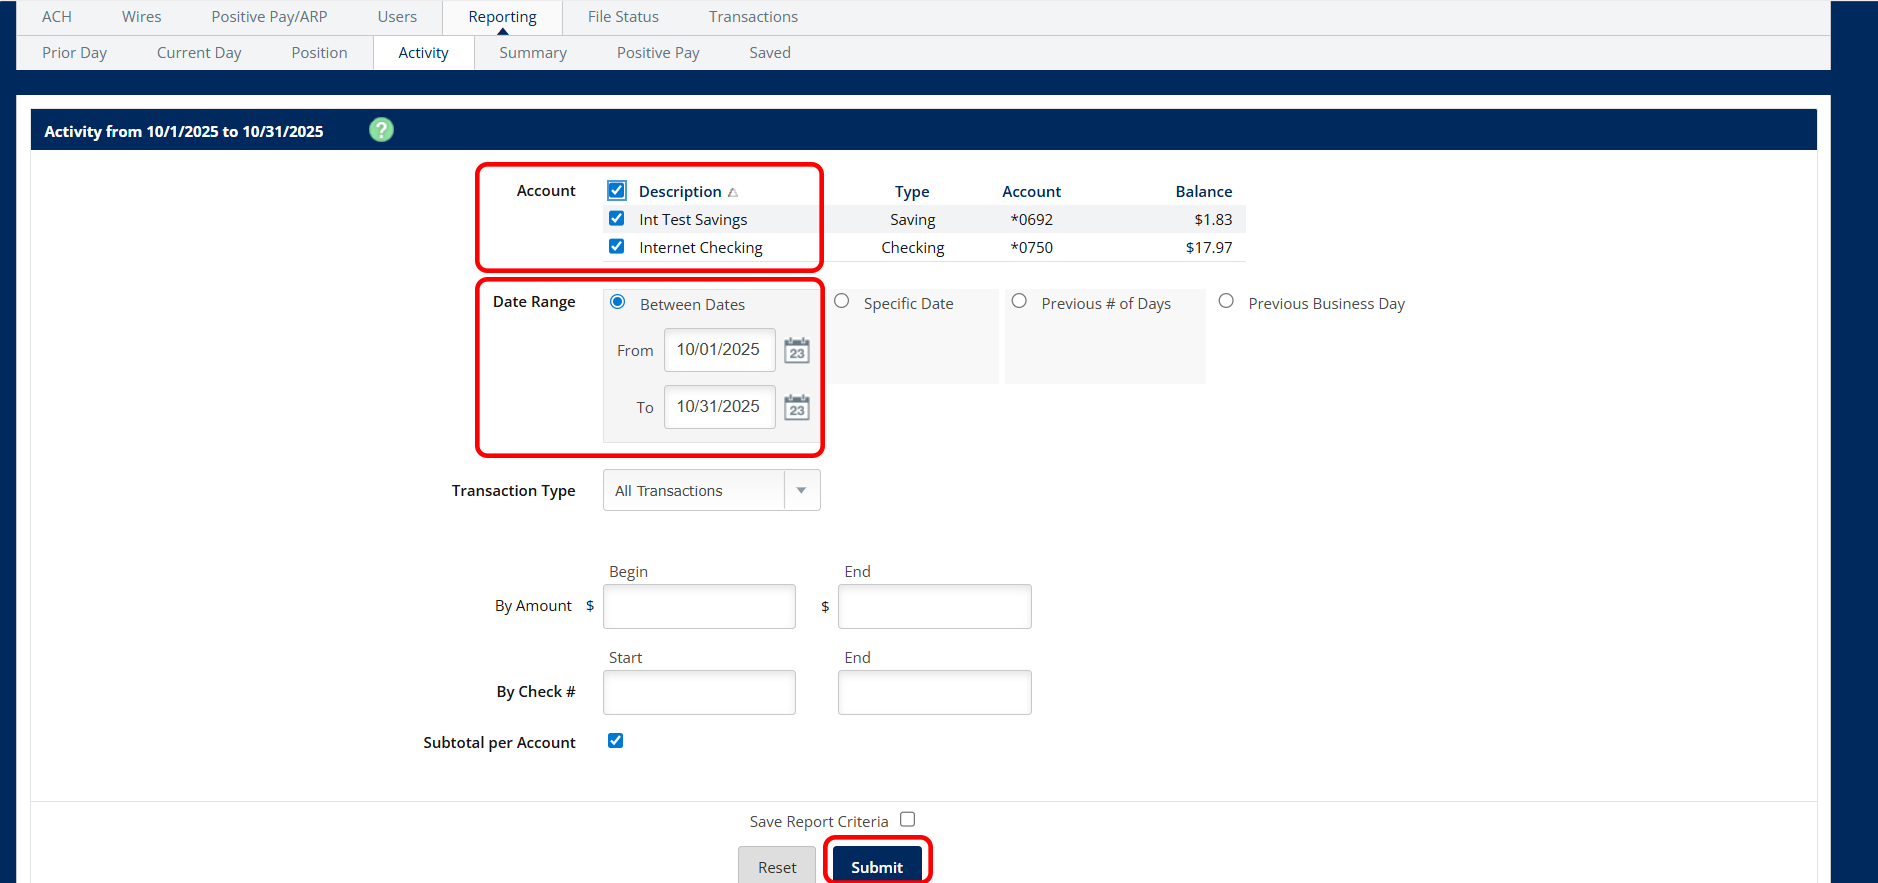
Task: Uncheck the Int Test Savings account
Action: [617, 219]
